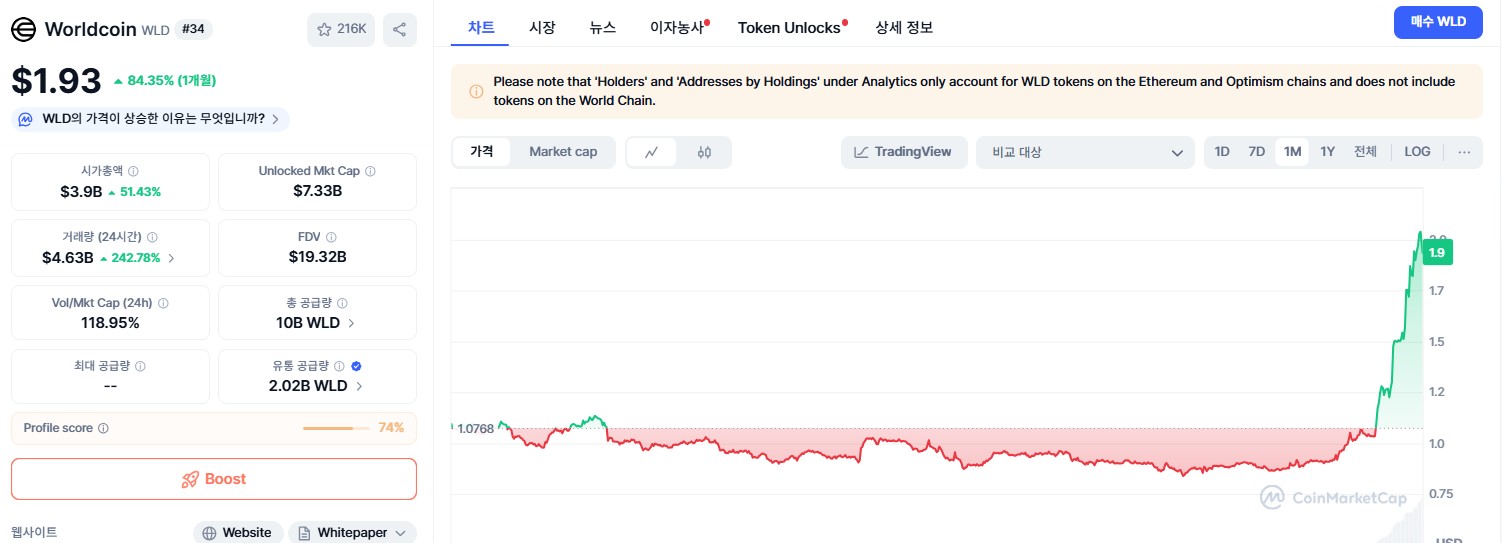Click the Boost button
The image size is (1502, 543).
click(214, 479)
